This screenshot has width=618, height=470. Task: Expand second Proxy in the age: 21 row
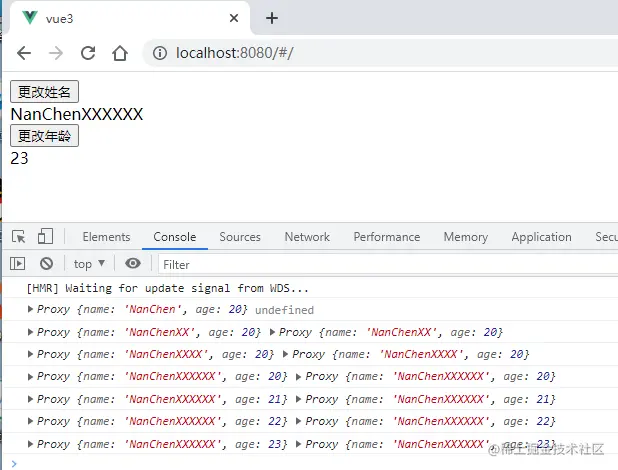pyautogui.click(x=298, y=399)
